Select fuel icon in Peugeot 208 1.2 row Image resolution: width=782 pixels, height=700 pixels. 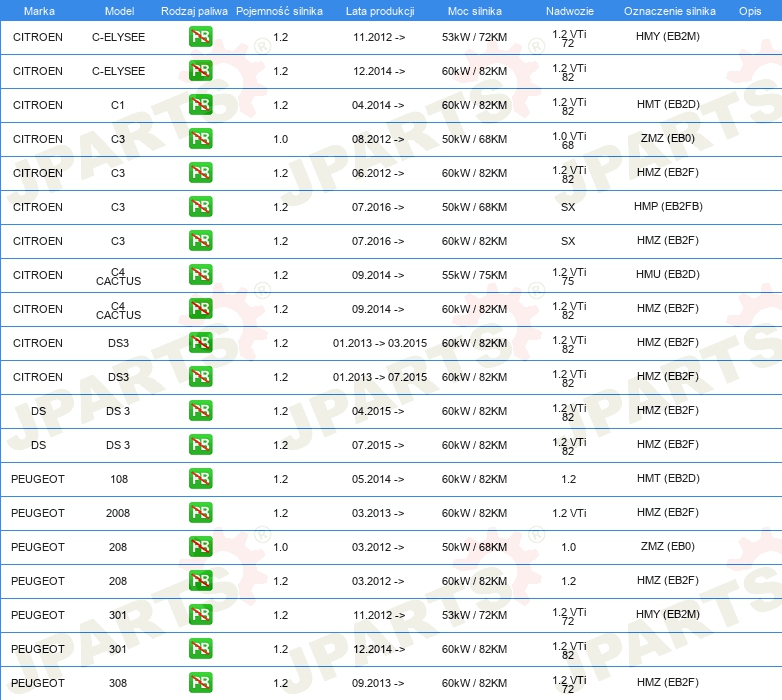pyautogui.click(x=200, y=580)
